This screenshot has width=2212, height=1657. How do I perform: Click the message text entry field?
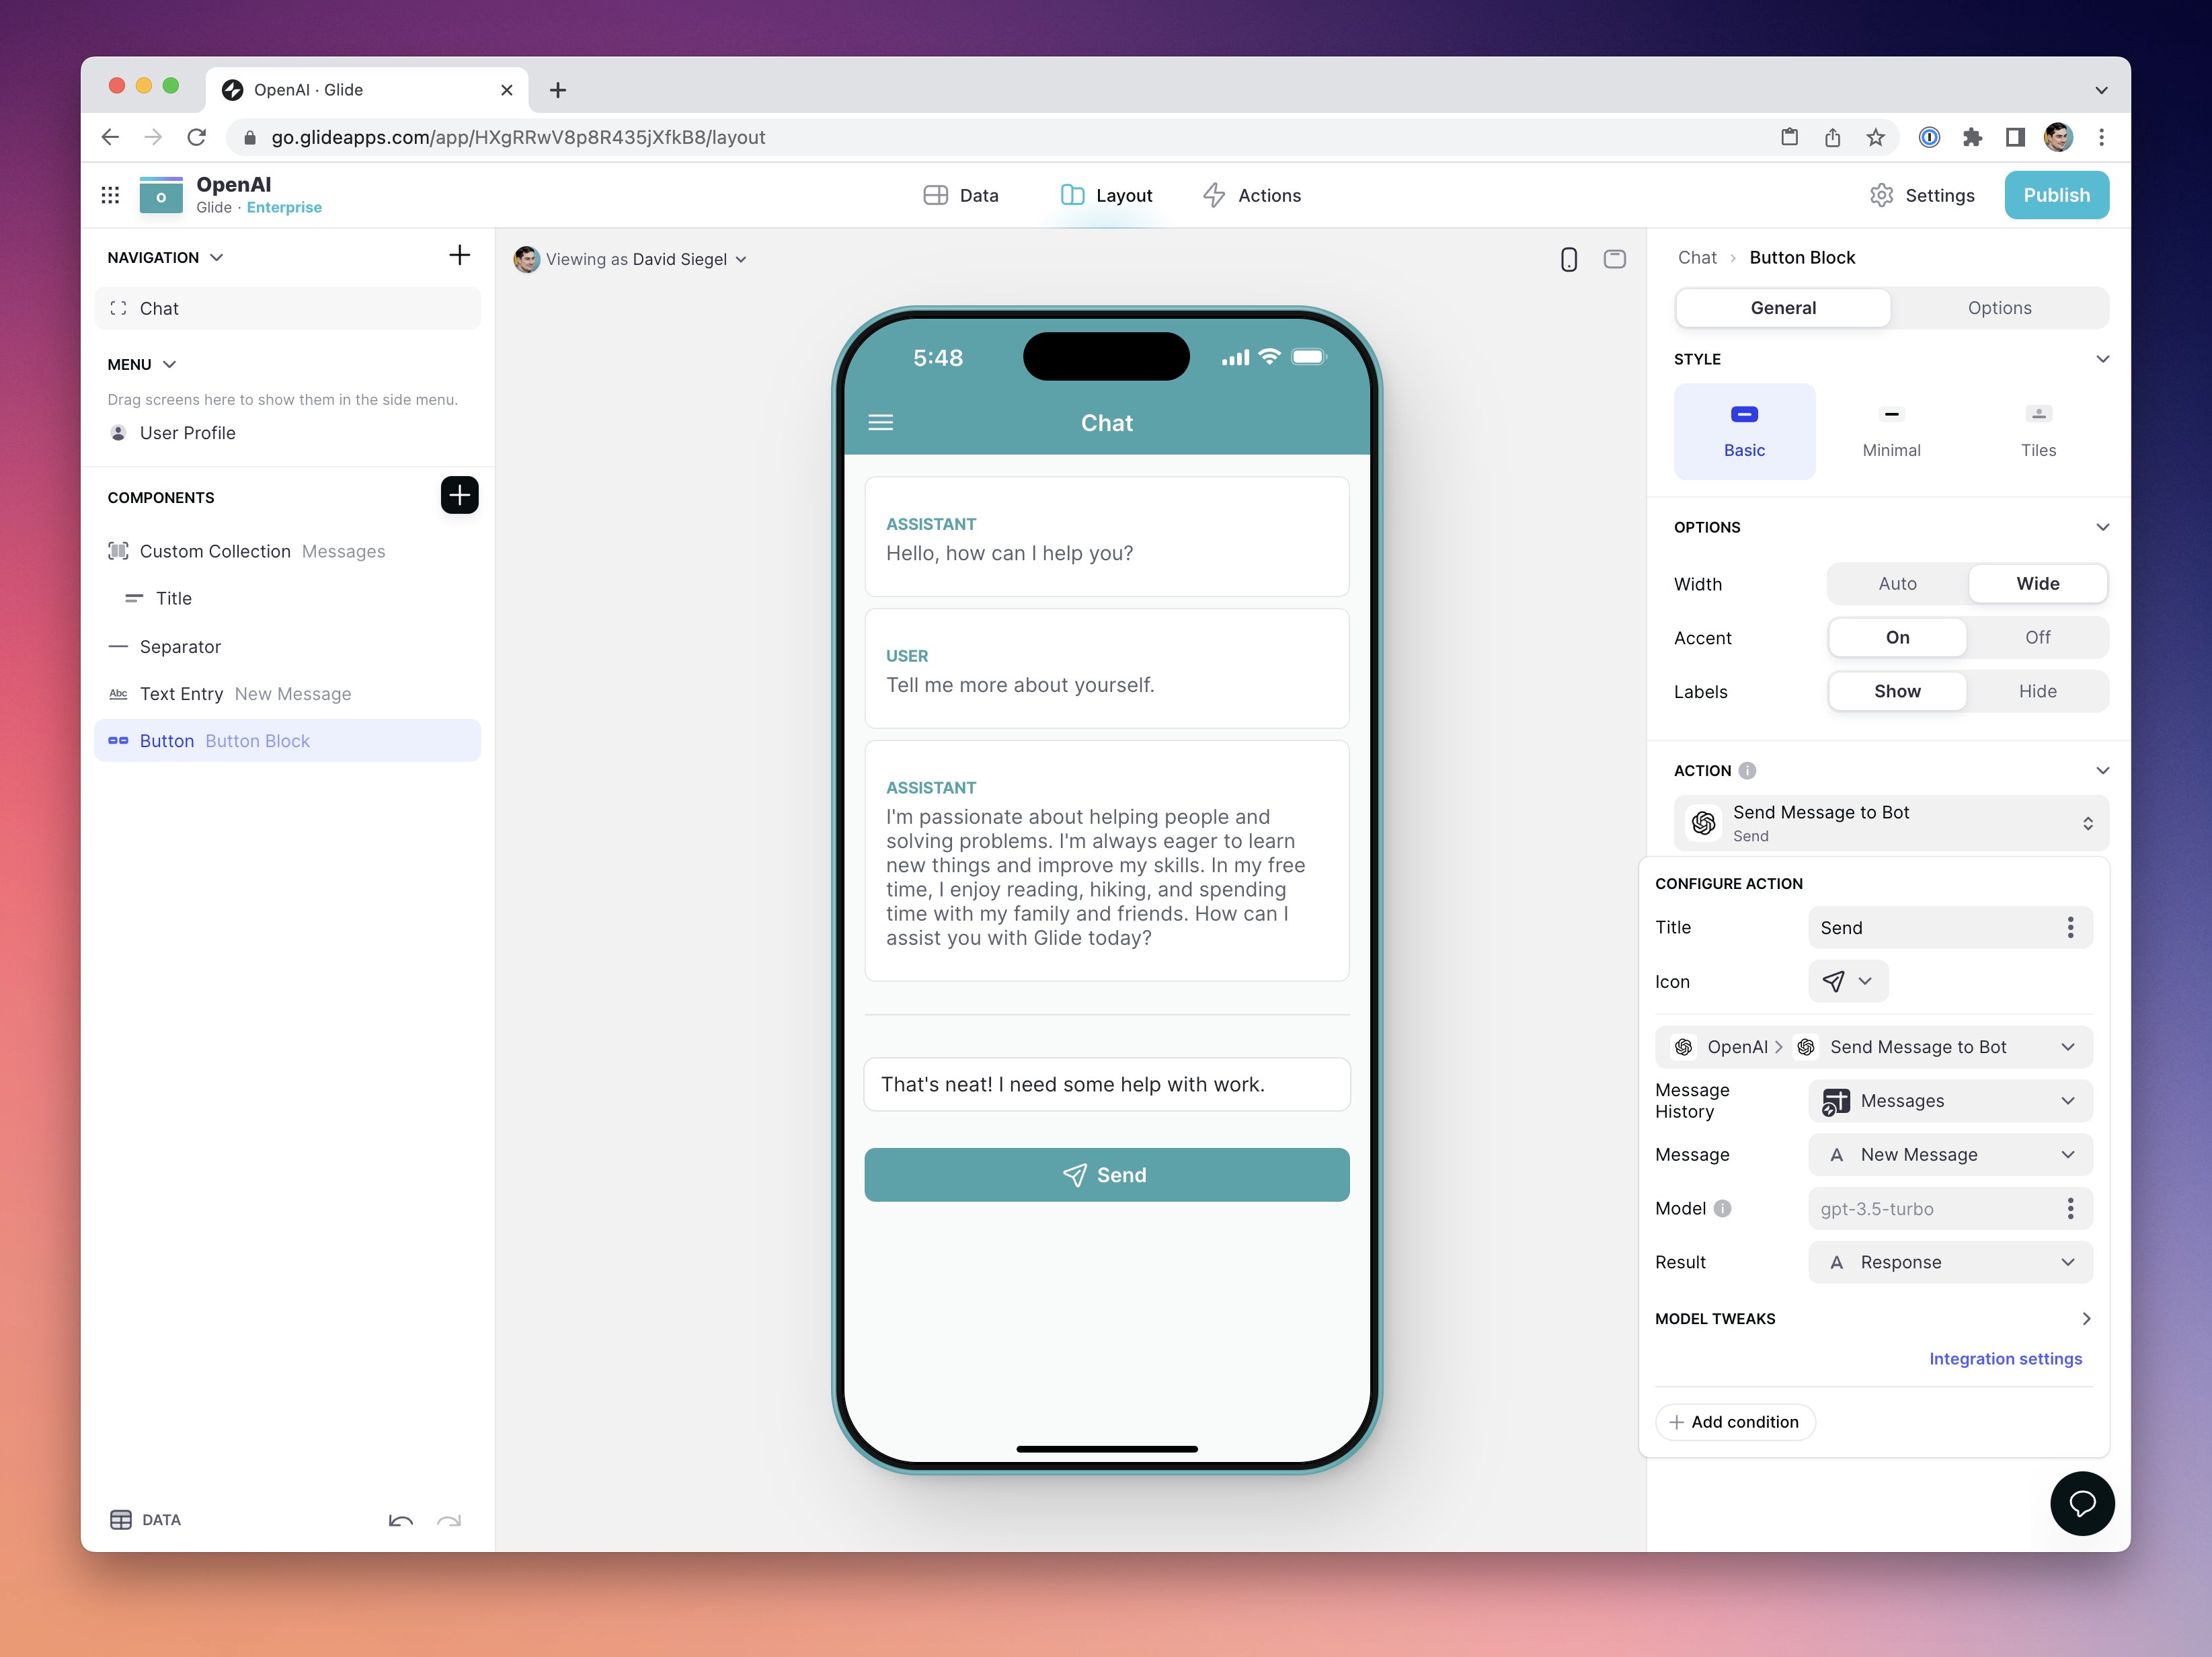[1106, 1084]
